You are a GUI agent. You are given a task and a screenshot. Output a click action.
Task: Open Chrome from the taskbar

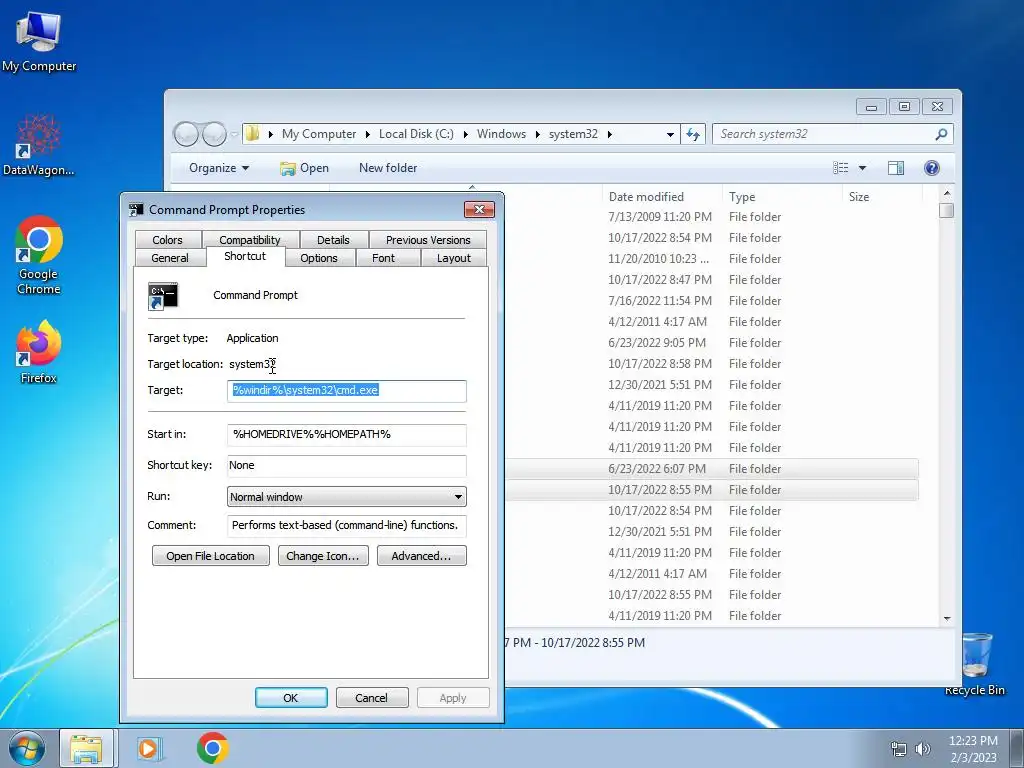coord(212,748)
